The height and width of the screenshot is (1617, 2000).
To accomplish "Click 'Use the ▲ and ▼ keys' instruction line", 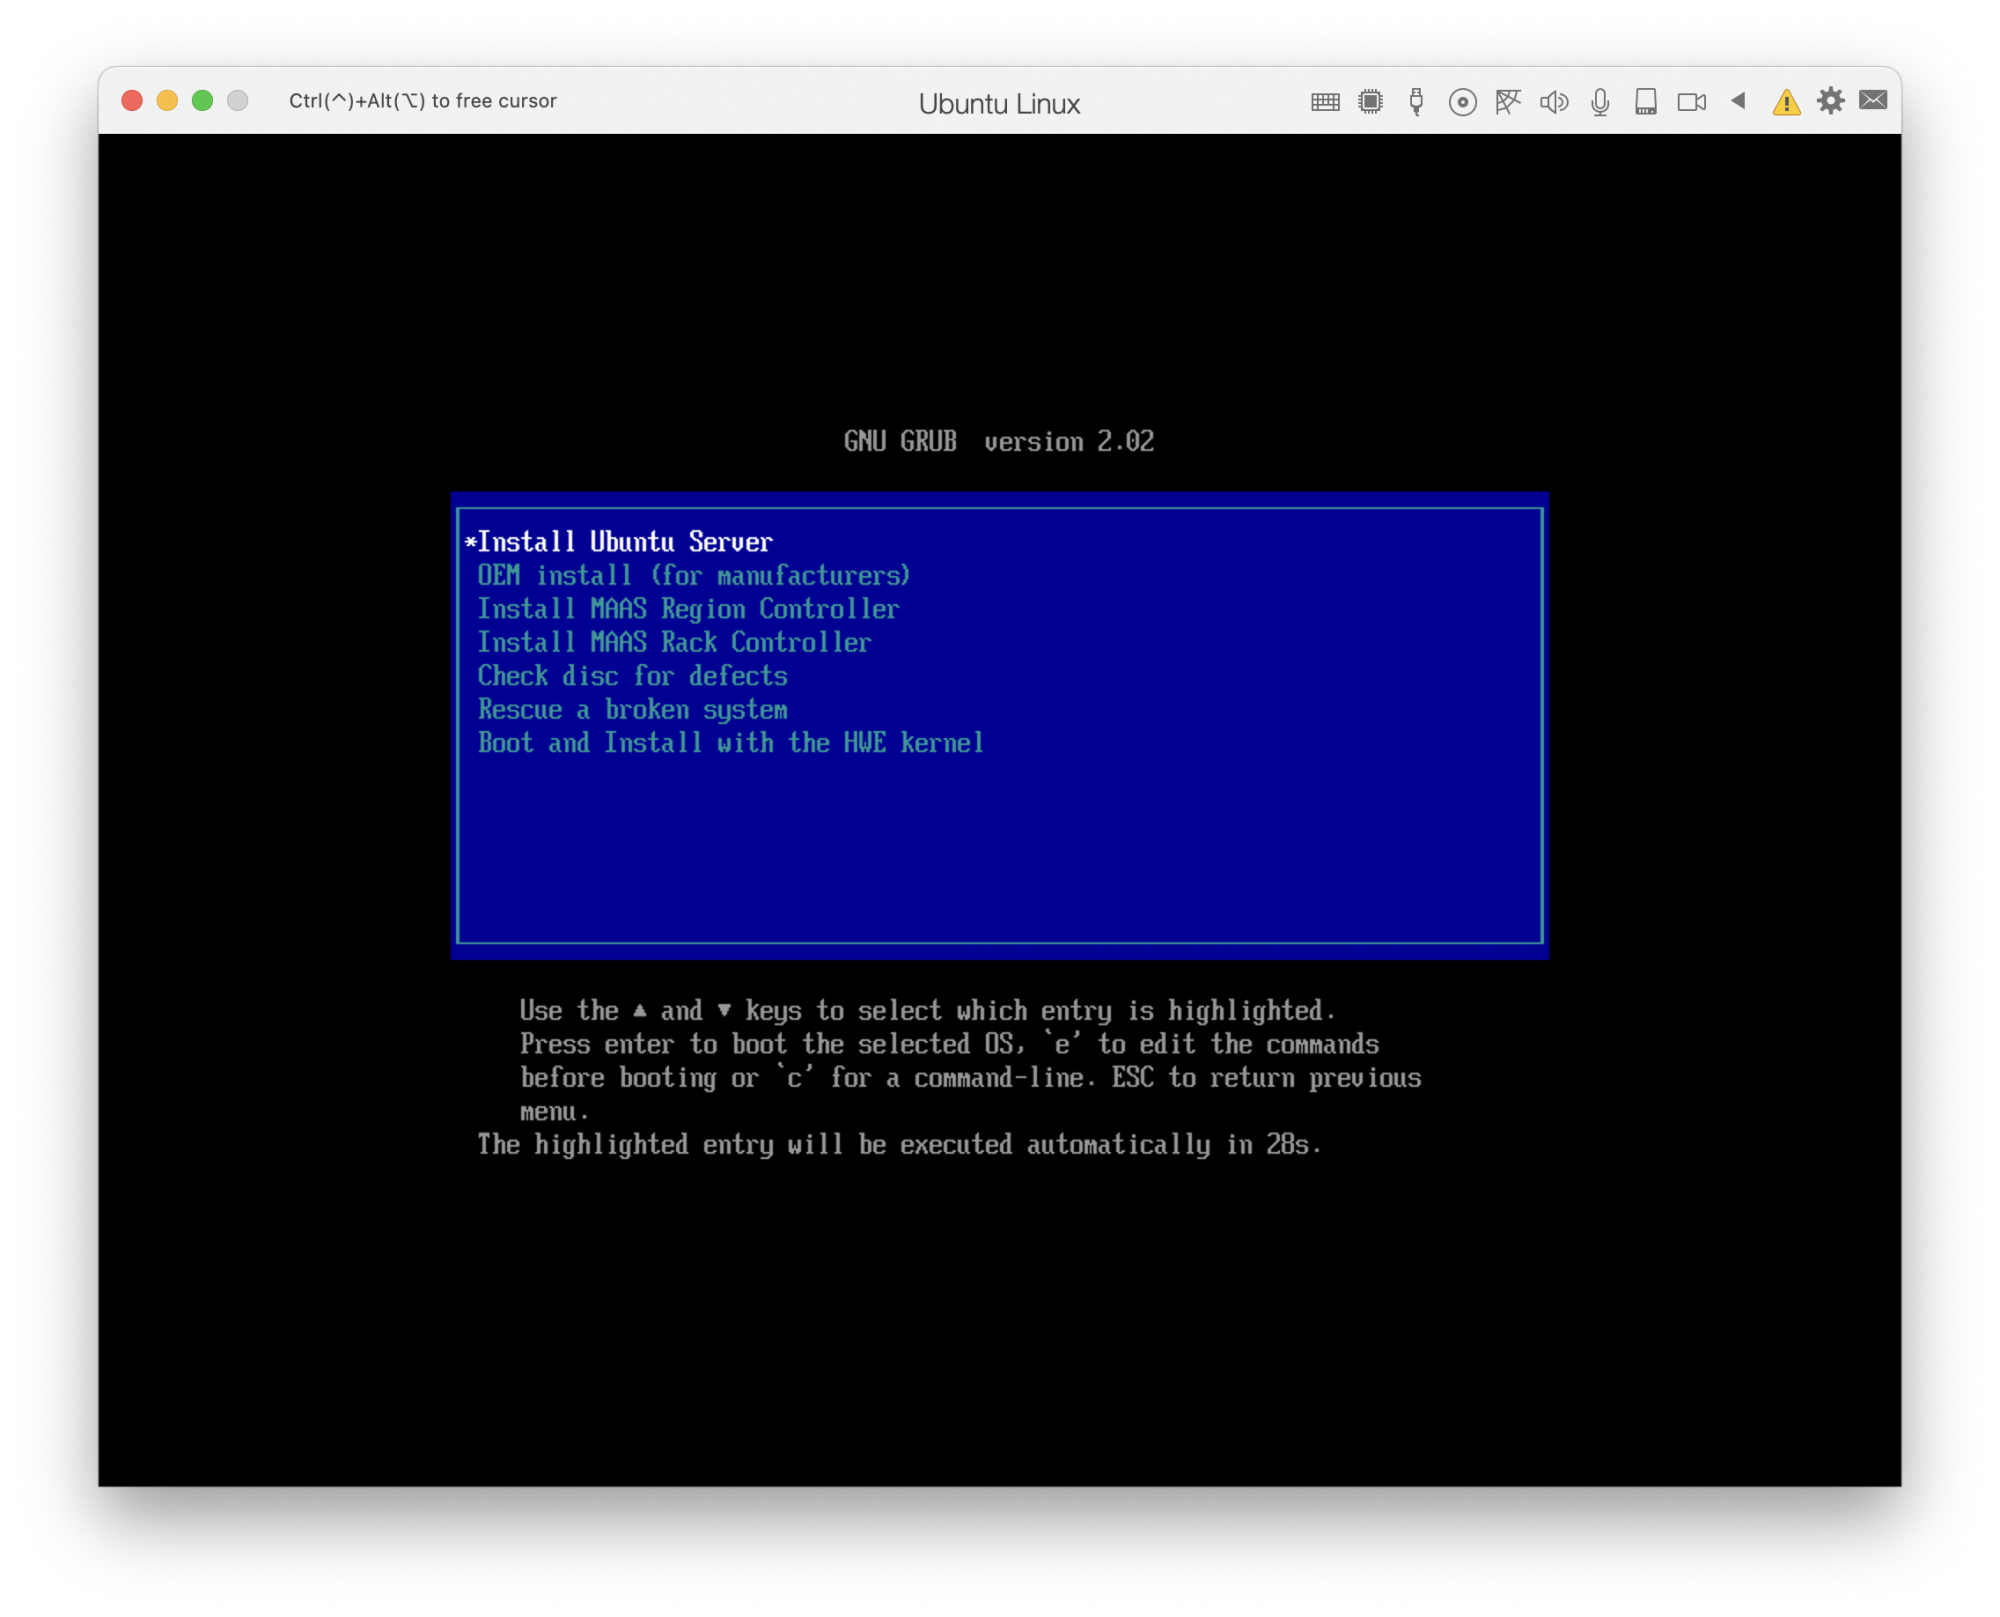I will pyautogui.click(x=927, y=1011).
